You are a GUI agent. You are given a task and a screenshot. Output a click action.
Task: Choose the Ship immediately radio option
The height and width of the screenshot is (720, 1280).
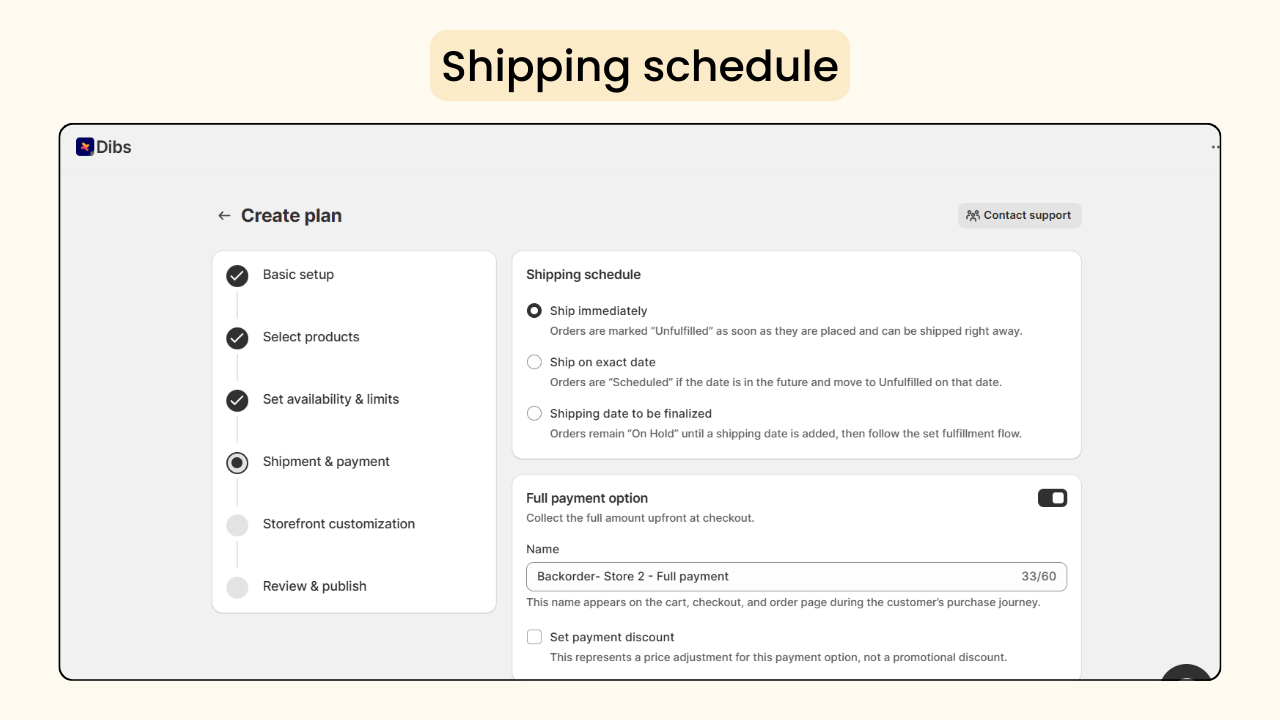coord(534,310)
